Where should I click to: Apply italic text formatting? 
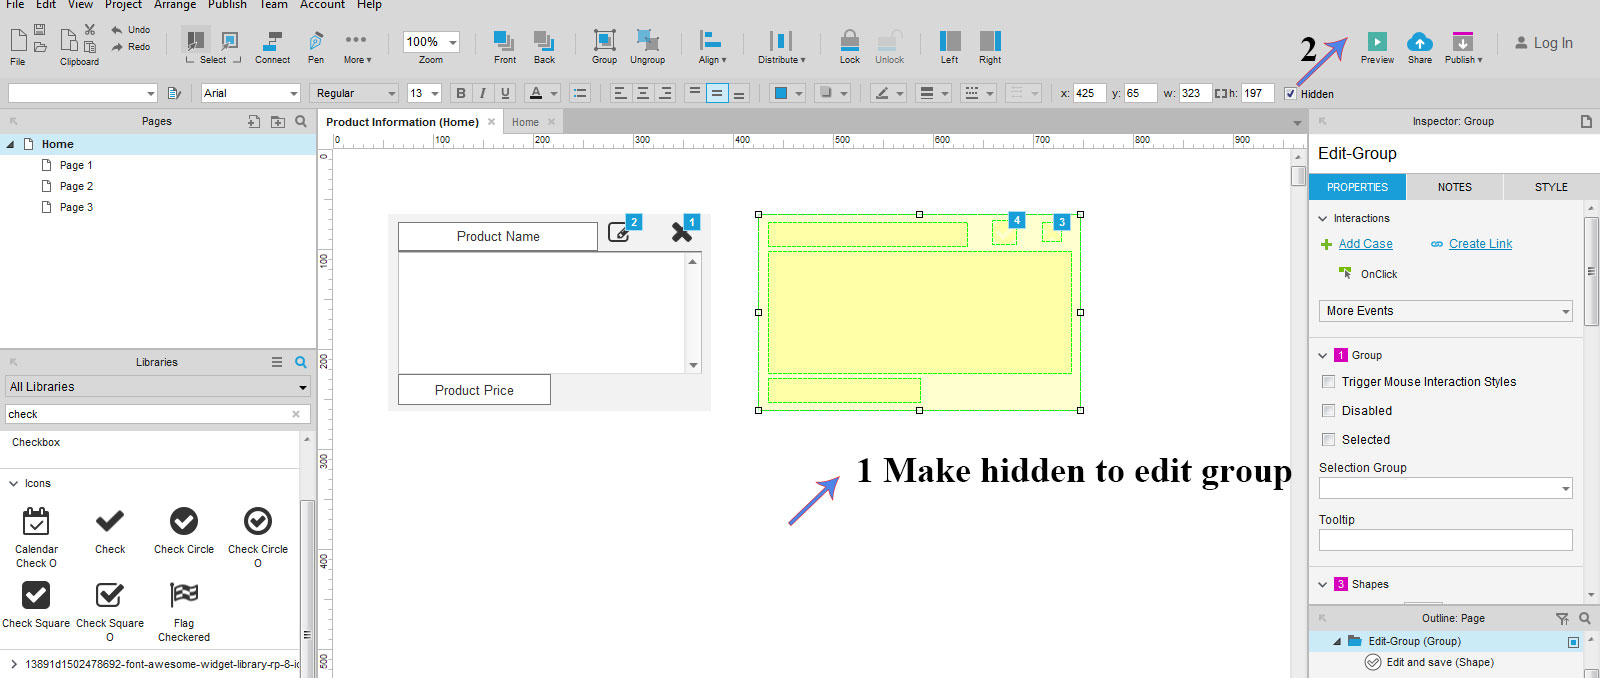[x=483, y=93]
